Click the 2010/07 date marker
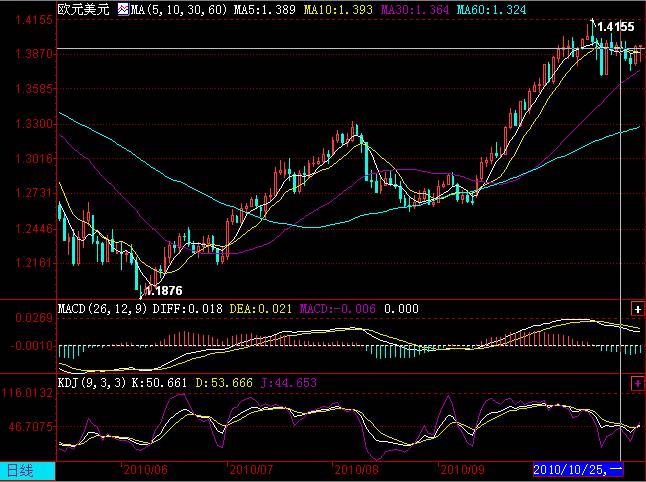This screenshot has width=646, height=482. (x=251, y=470)
